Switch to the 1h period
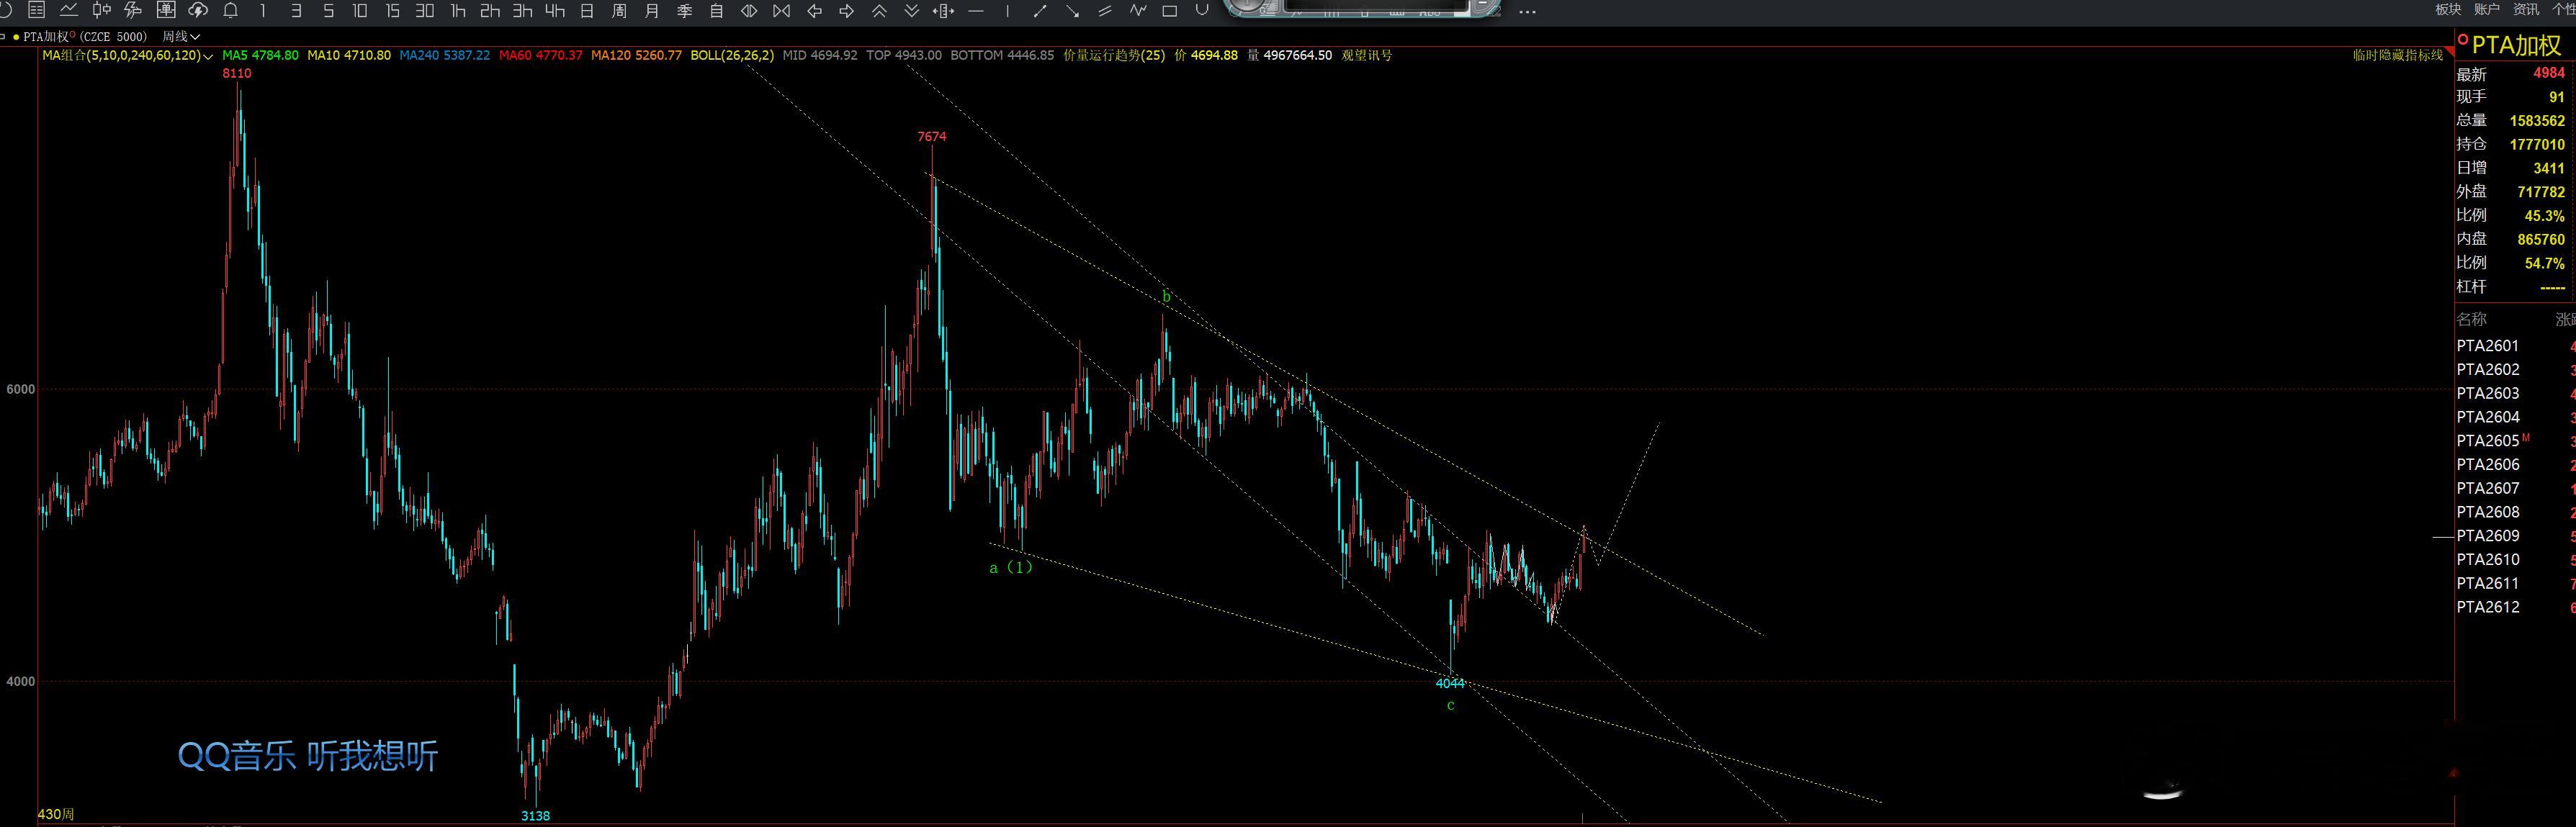 (x=458, y=11)
